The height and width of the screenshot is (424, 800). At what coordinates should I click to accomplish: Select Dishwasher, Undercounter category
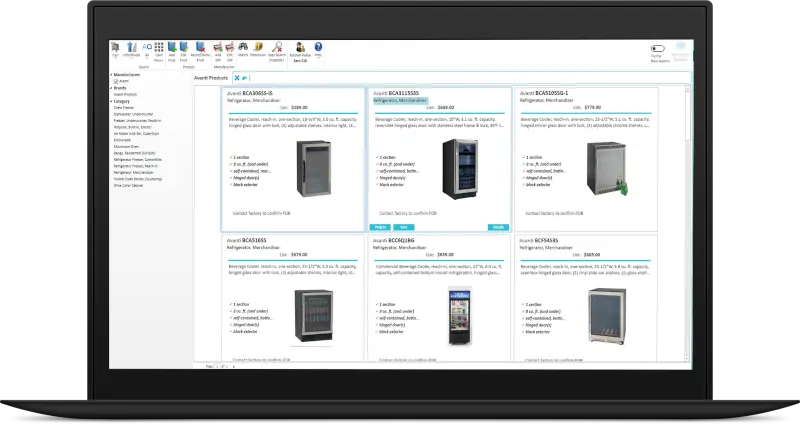(133, 114)
